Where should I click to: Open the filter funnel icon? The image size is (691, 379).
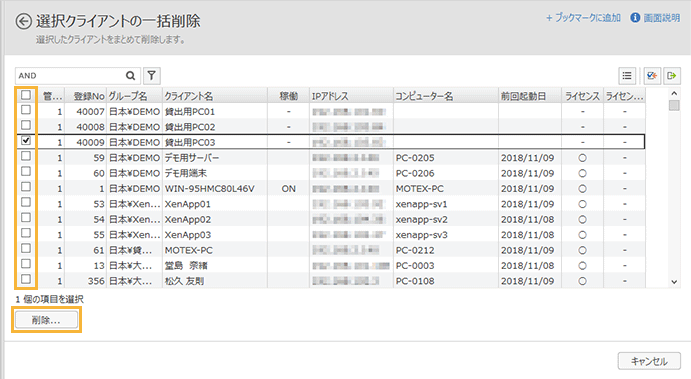[152, 76]
